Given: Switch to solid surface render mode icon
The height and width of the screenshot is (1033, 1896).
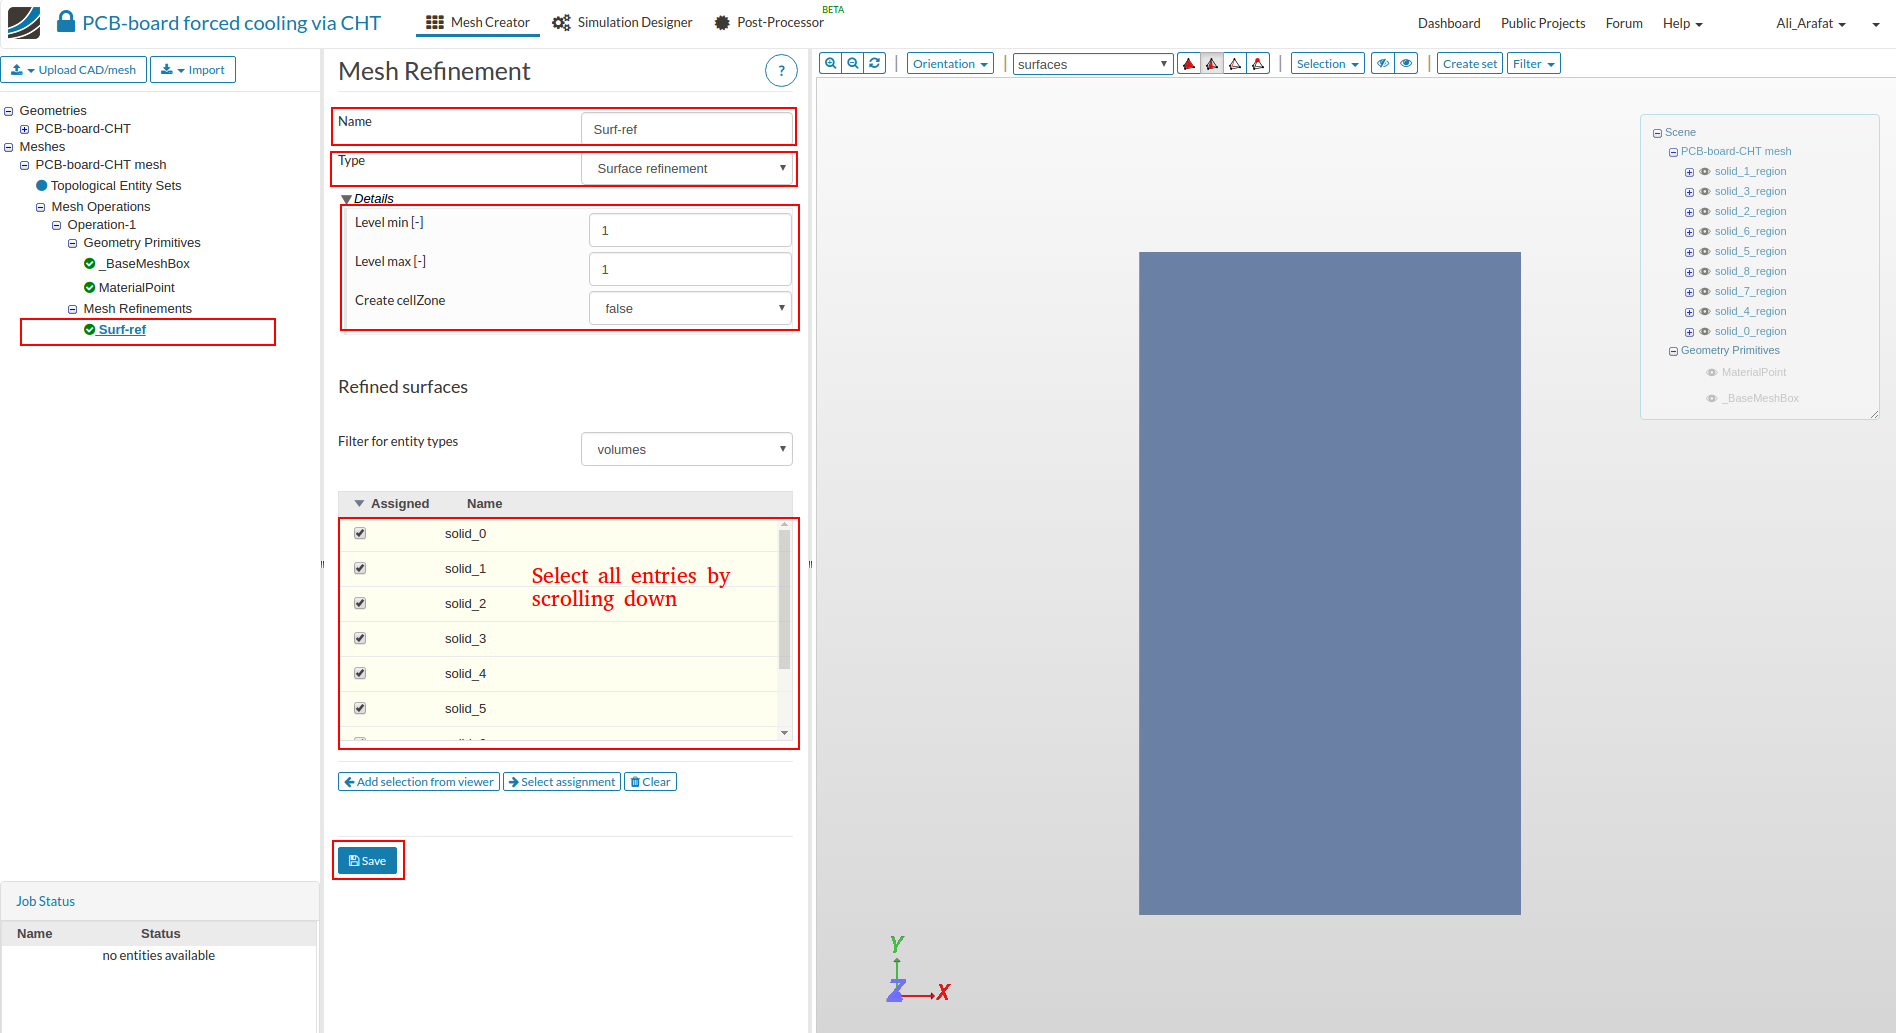Looking at the screenshot, I should [x=1189, y=64].
